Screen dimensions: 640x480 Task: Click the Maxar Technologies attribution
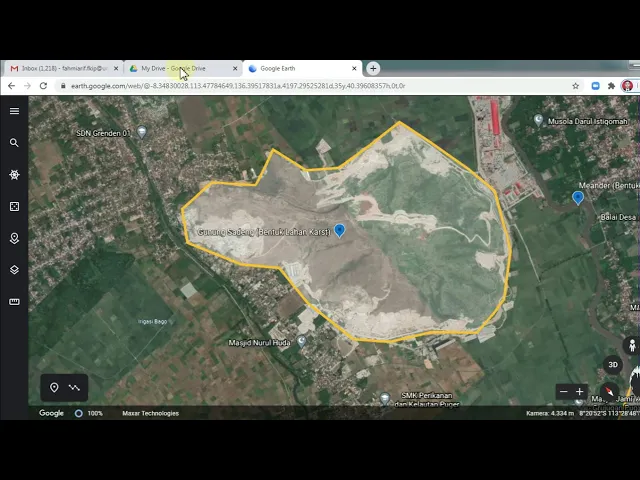(x=151, y=413)
